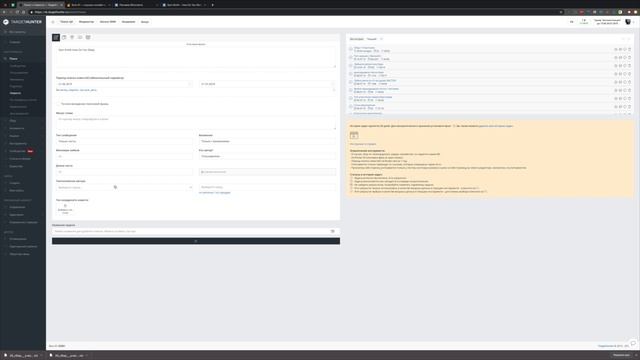Click the blue link under the bottom right form field
Screen dimensions: 640x360
215,192
